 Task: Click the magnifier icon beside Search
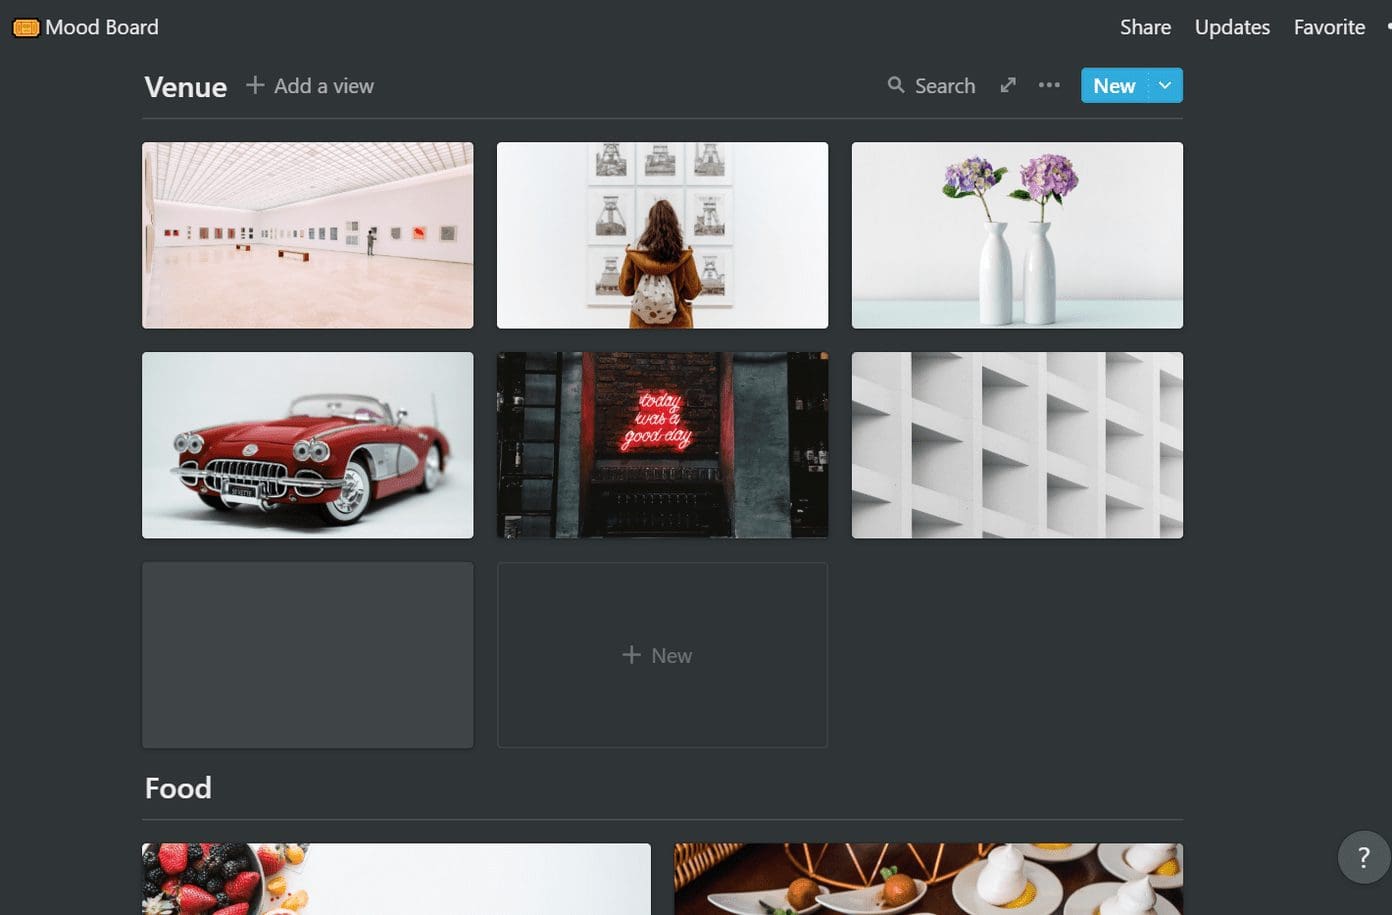coord(897,85)
